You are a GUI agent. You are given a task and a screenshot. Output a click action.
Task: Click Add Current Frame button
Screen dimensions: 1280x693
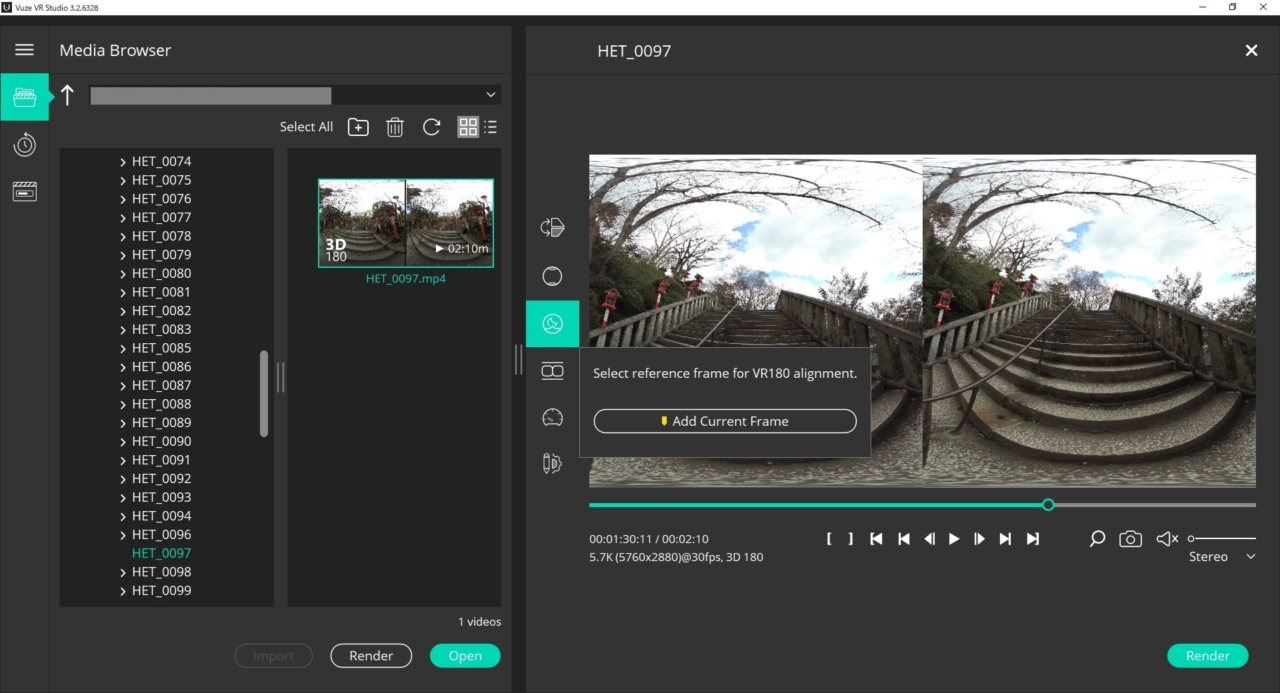click(x=725, y=421)
